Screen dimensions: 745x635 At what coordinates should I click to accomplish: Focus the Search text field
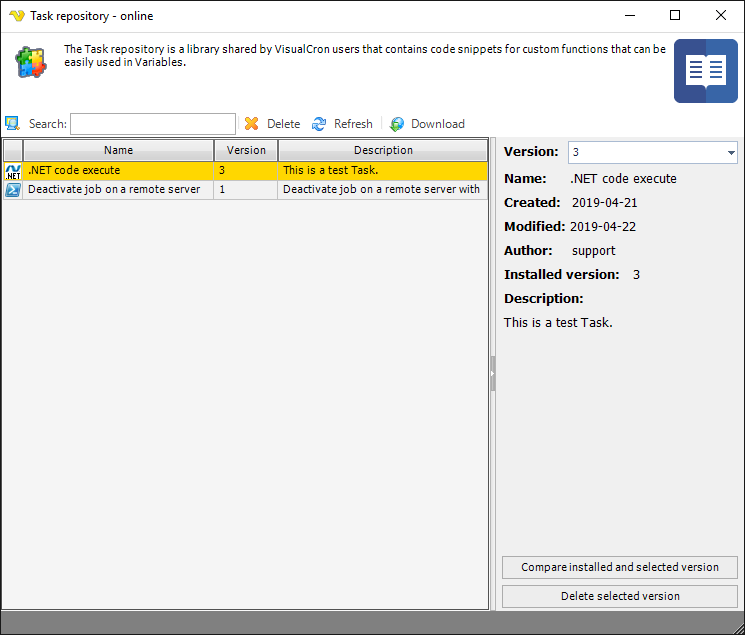pos(152,124)
